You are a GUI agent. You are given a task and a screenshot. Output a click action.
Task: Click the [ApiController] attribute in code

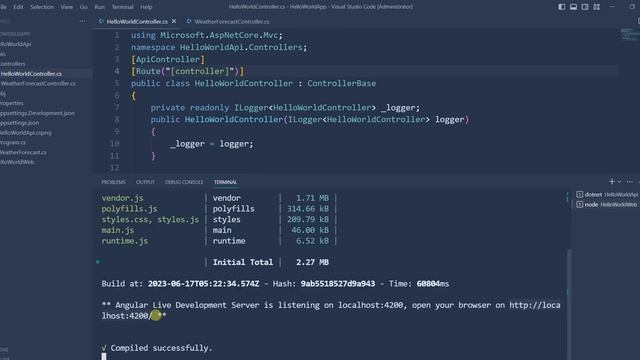pos(168,60)
